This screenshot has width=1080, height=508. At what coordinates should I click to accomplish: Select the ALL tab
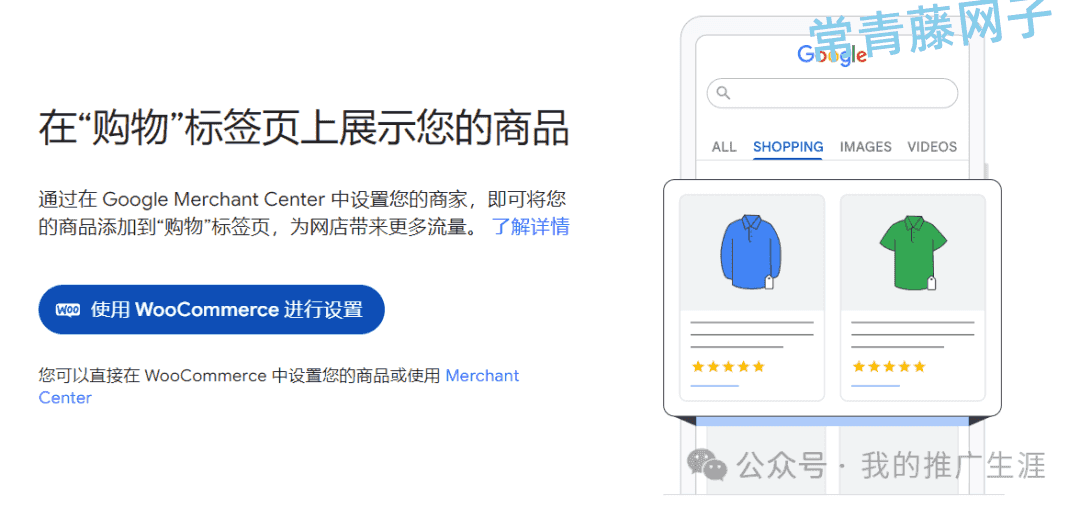coord(724,147)
